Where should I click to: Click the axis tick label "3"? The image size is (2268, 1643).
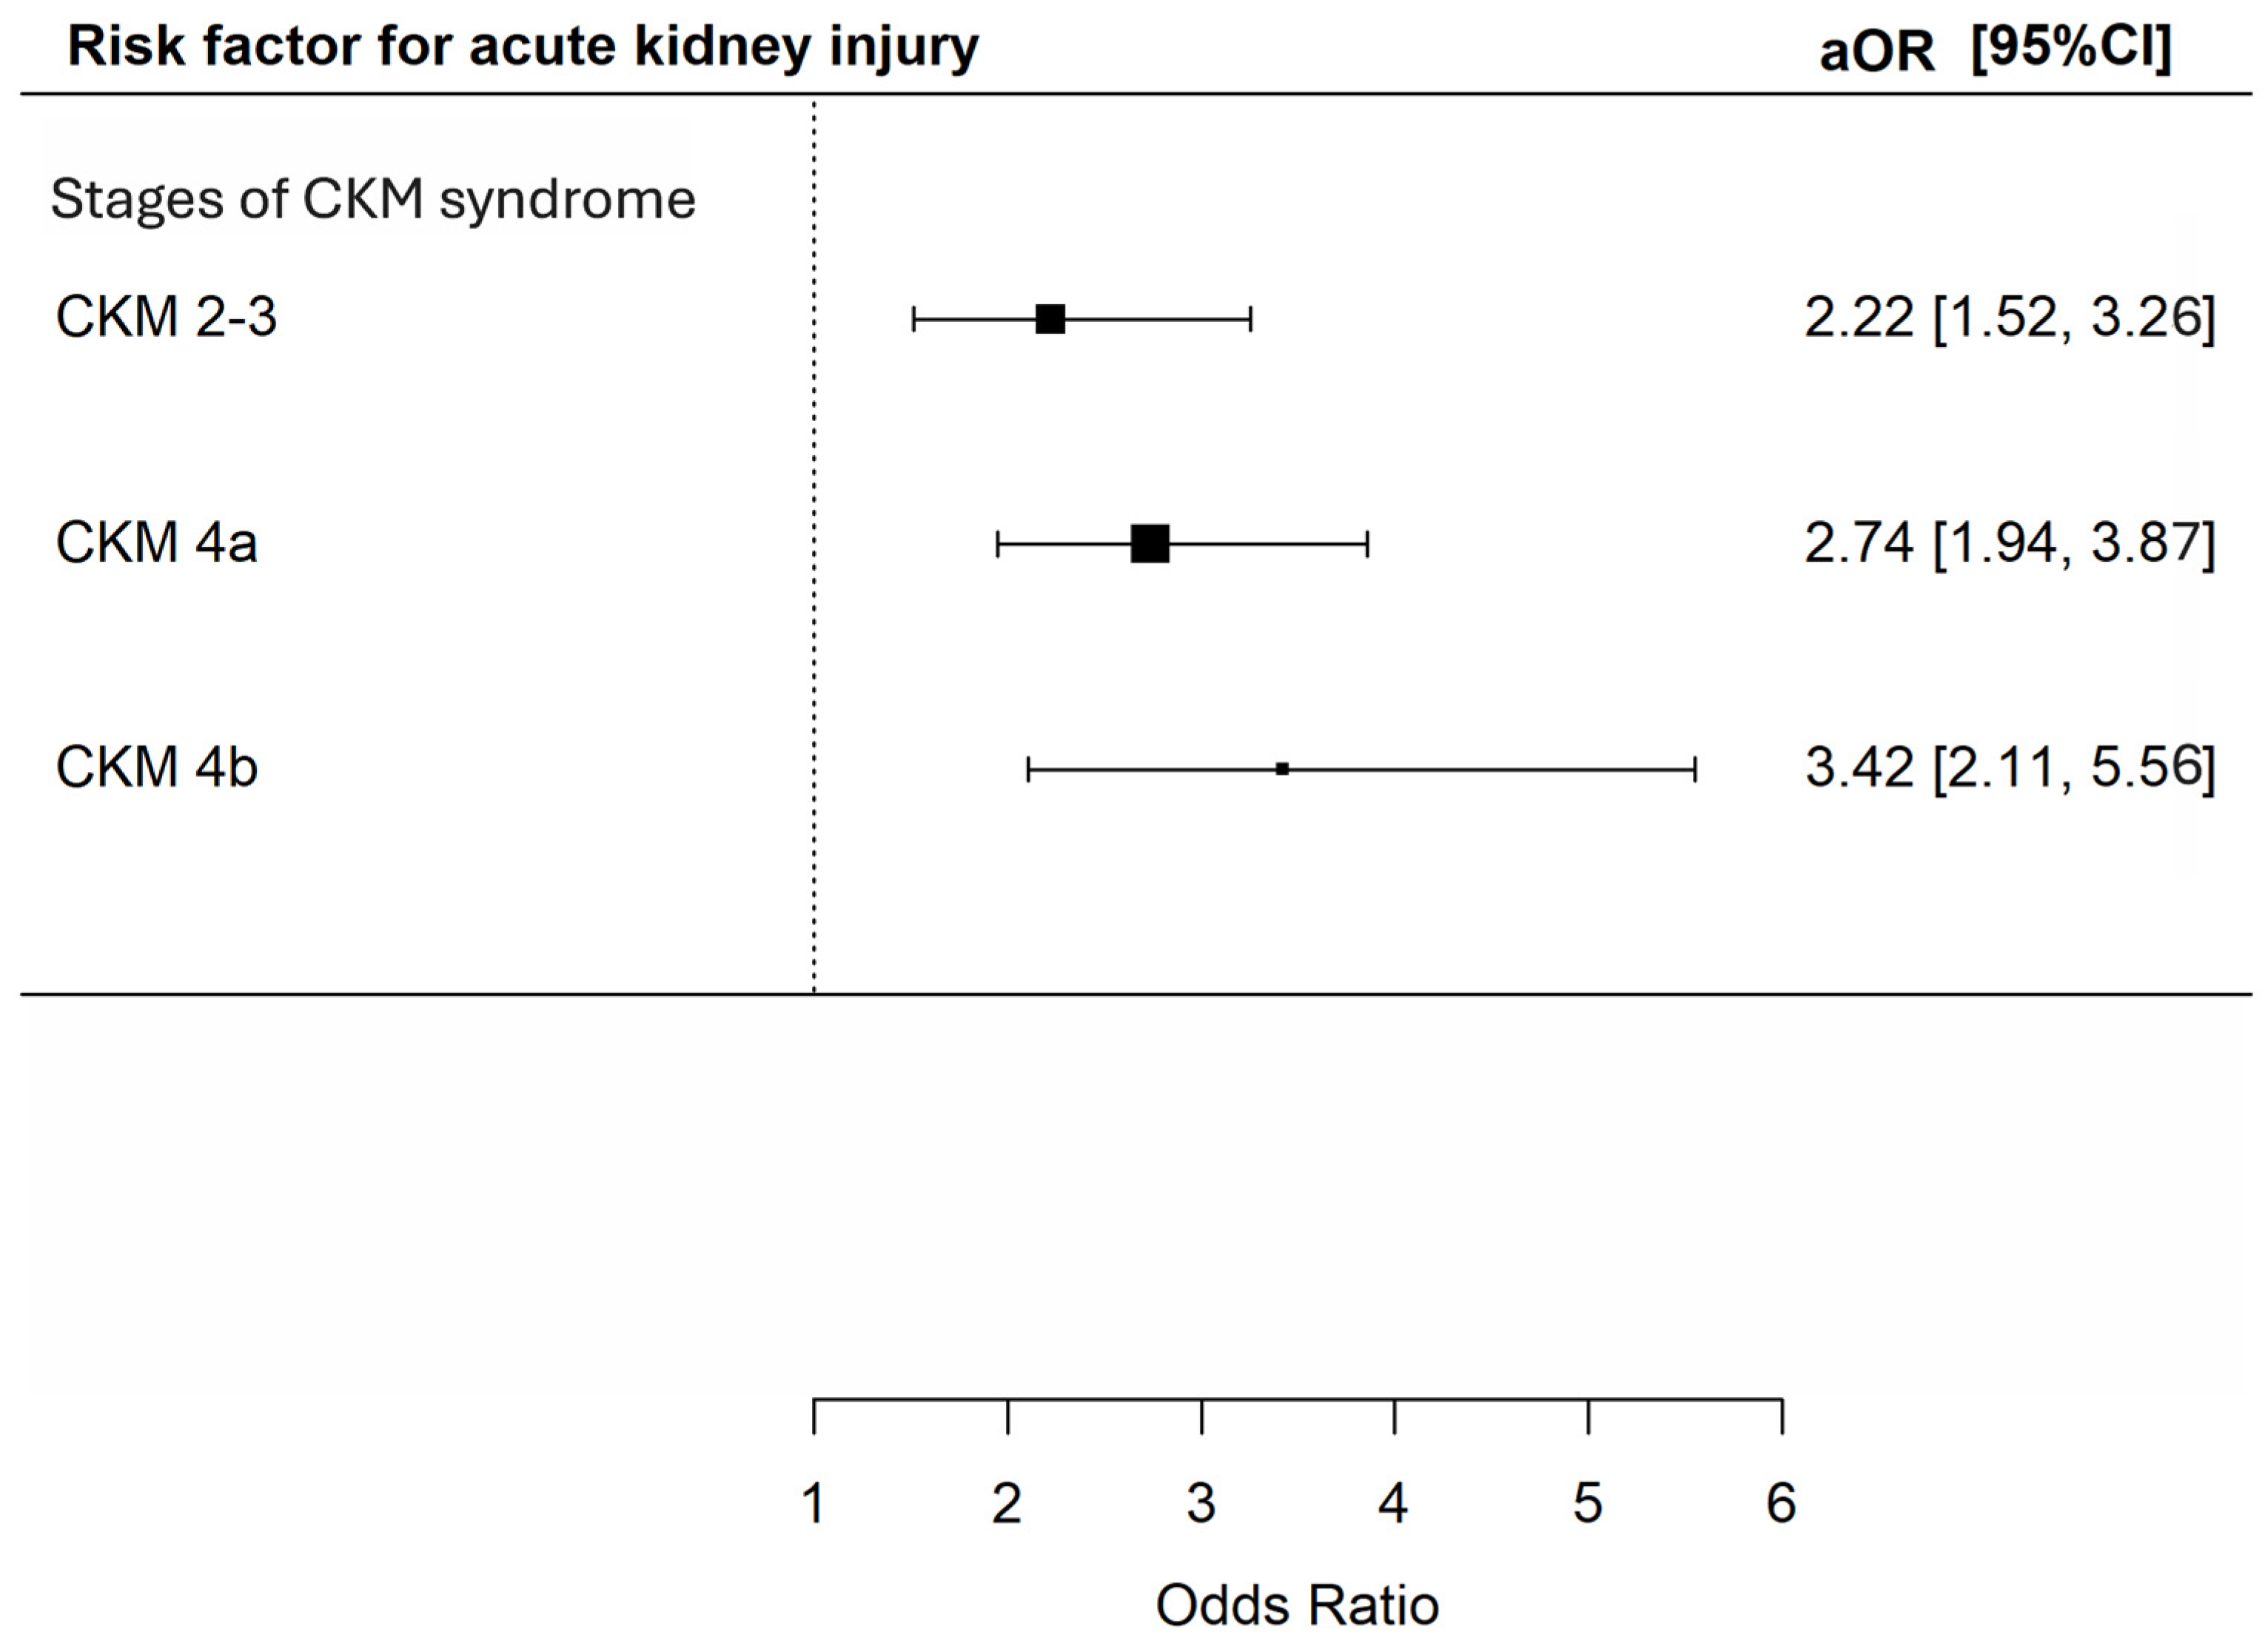click(1201, 1503)
